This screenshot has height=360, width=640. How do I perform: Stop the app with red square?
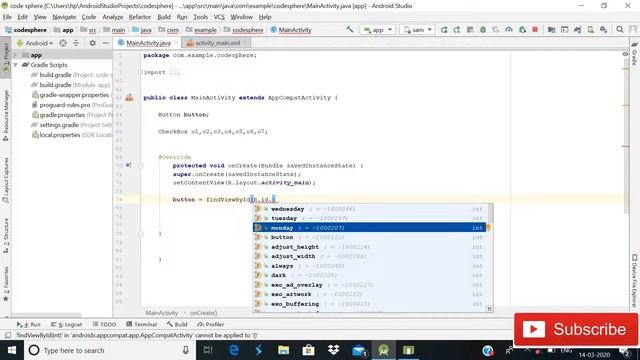tap(535, 30)
